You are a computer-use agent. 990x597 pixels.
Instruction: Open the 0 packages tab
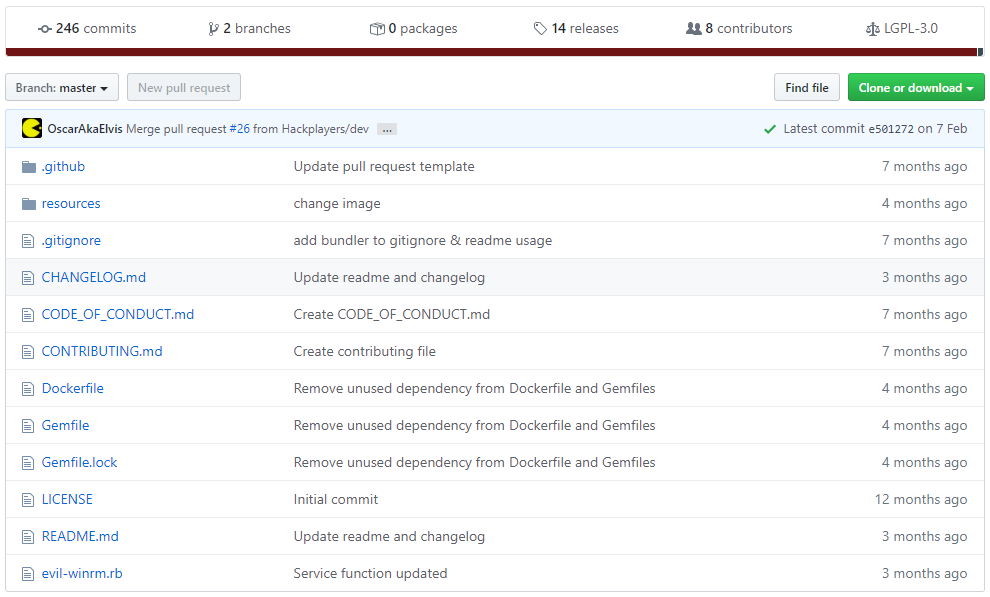tap(414, 28)
